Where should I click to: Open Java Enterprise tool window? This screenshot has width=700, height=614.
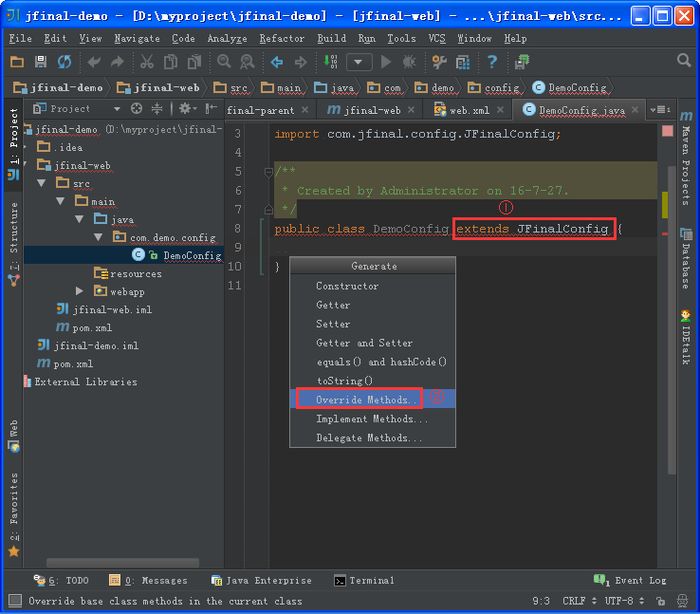[261, 580]
